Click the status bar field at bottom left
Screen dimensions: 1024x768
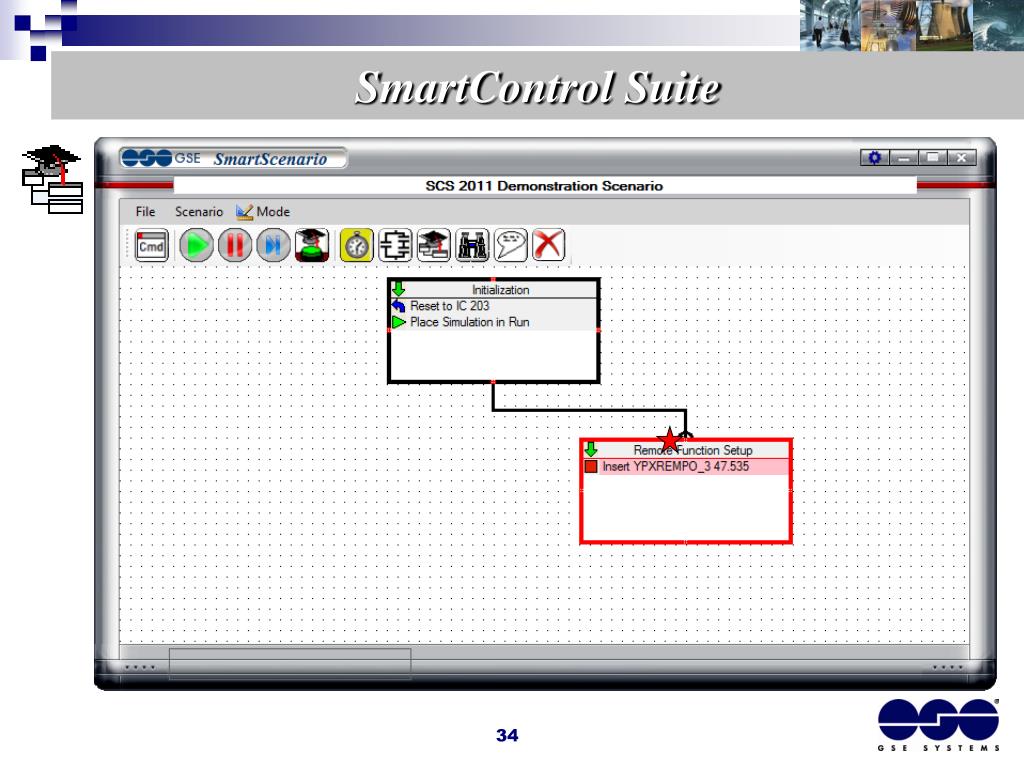tap(290, 664)
